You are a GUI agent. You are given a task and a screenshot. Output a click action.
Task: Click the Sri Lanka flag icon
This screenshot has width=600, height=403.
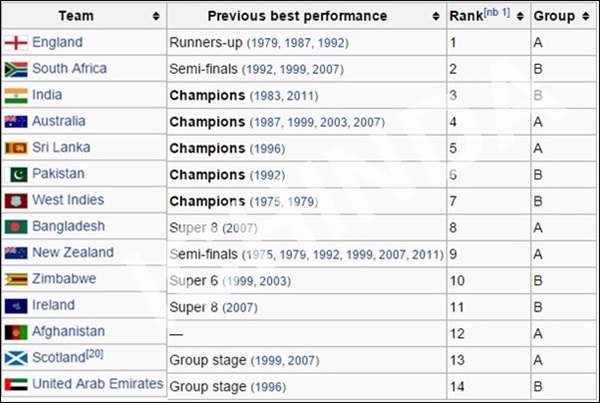pos(16,148)
